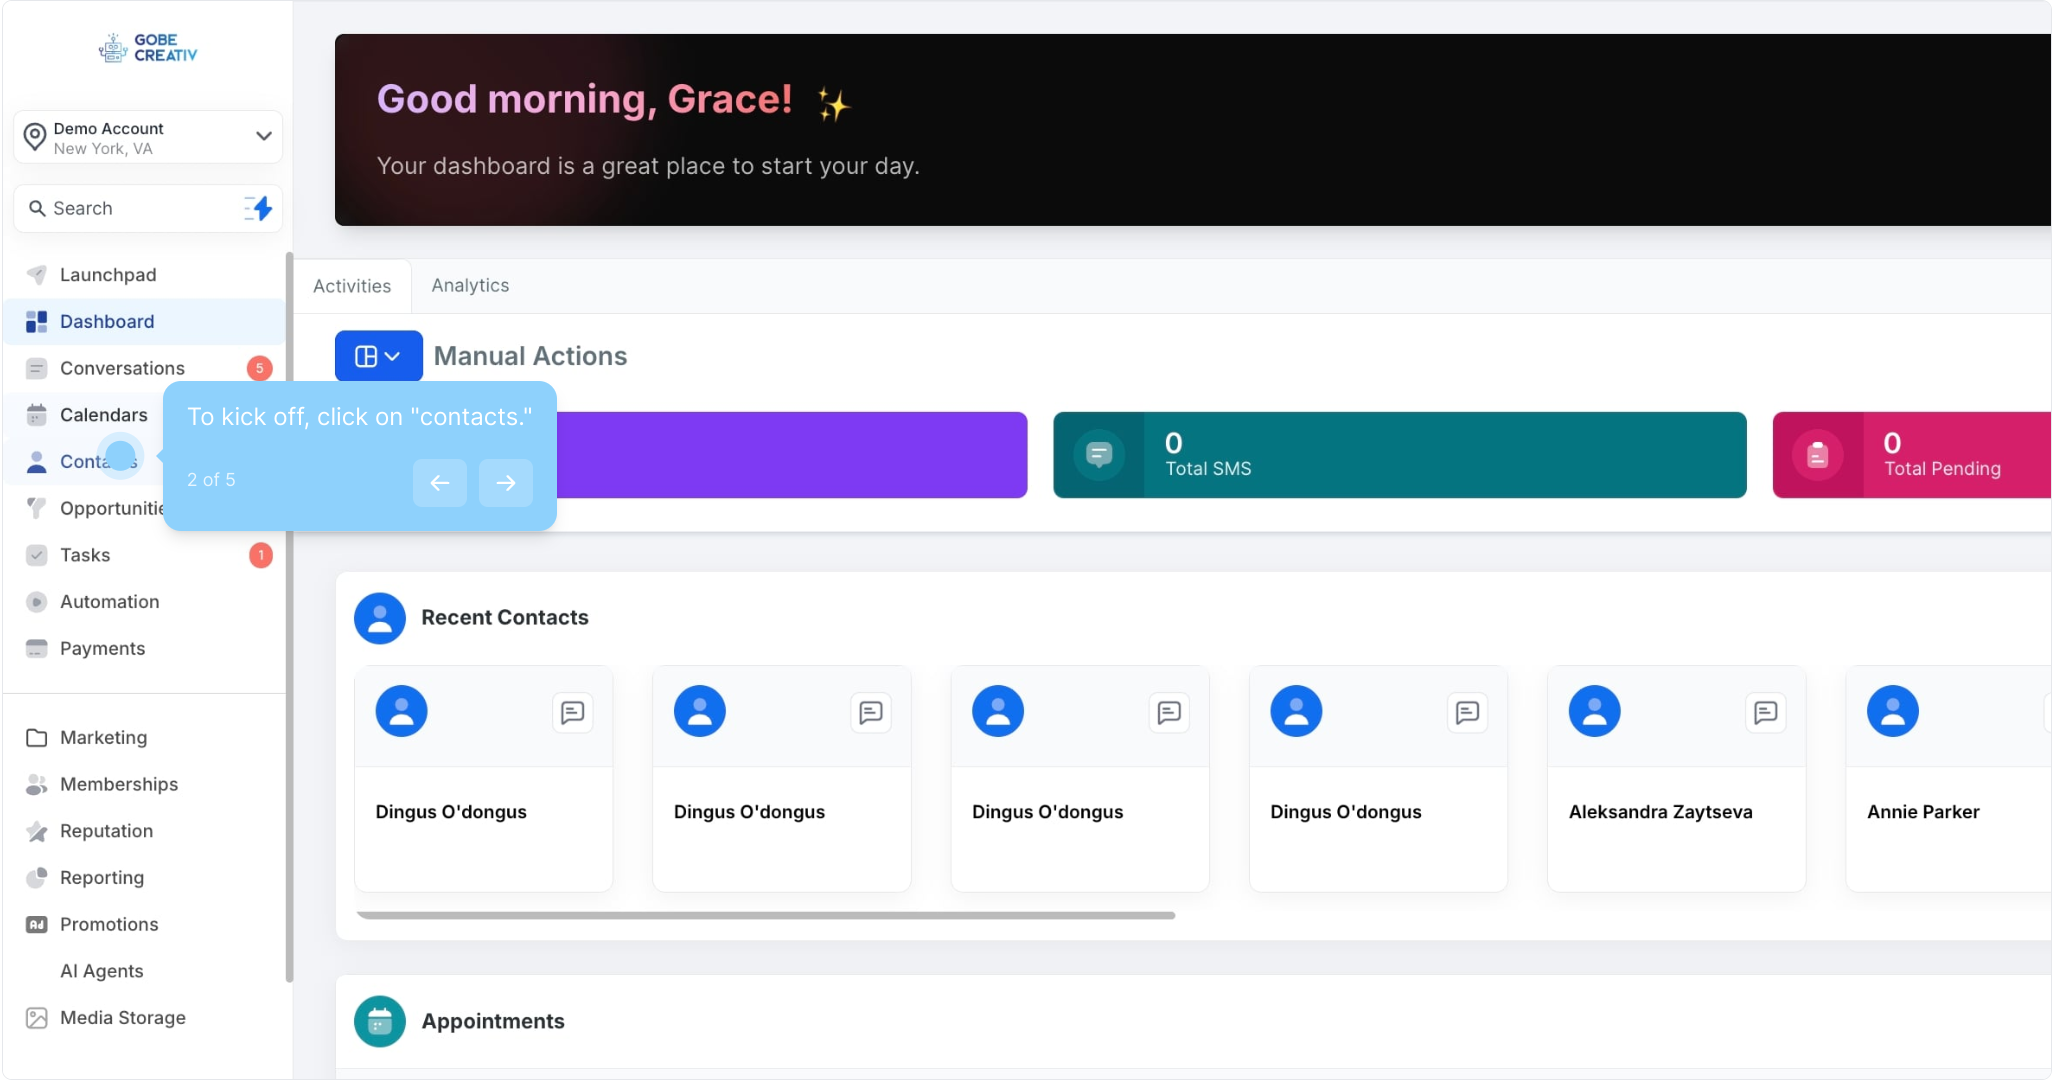Click the Recent Contacts horizontal scrollbar
This screenshot has width=2054, height=1080.
[765, 915]
